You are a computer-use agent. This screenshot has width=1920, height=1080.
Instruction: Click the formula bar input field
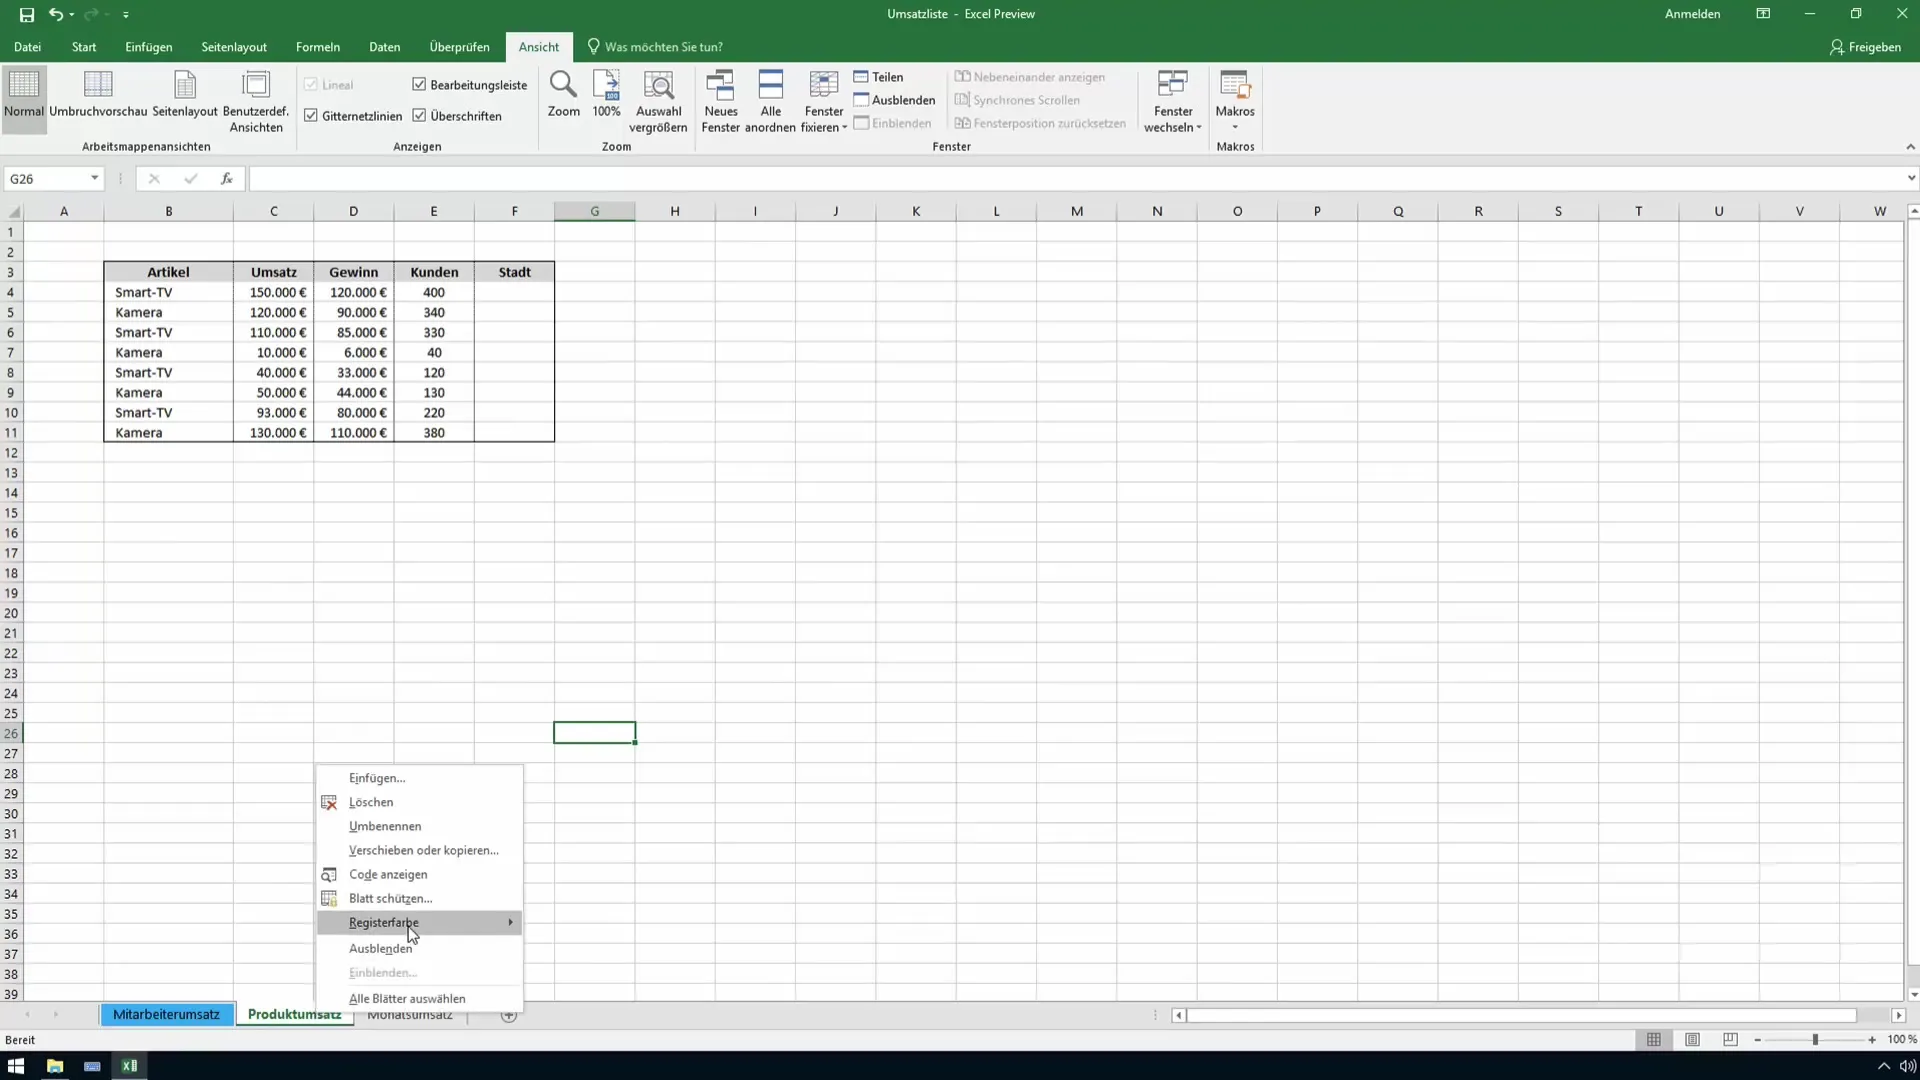tap(1075, 178)
